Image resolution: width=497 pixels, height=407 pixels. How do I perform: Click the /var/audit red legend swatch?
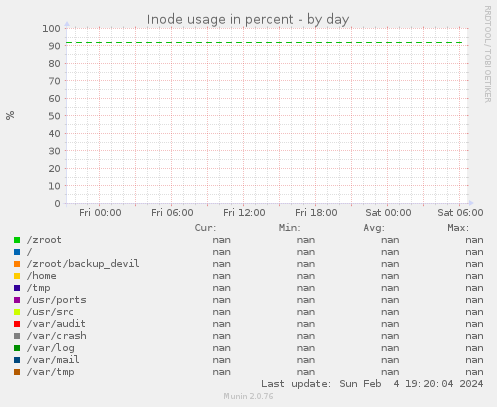coord(17,324)
